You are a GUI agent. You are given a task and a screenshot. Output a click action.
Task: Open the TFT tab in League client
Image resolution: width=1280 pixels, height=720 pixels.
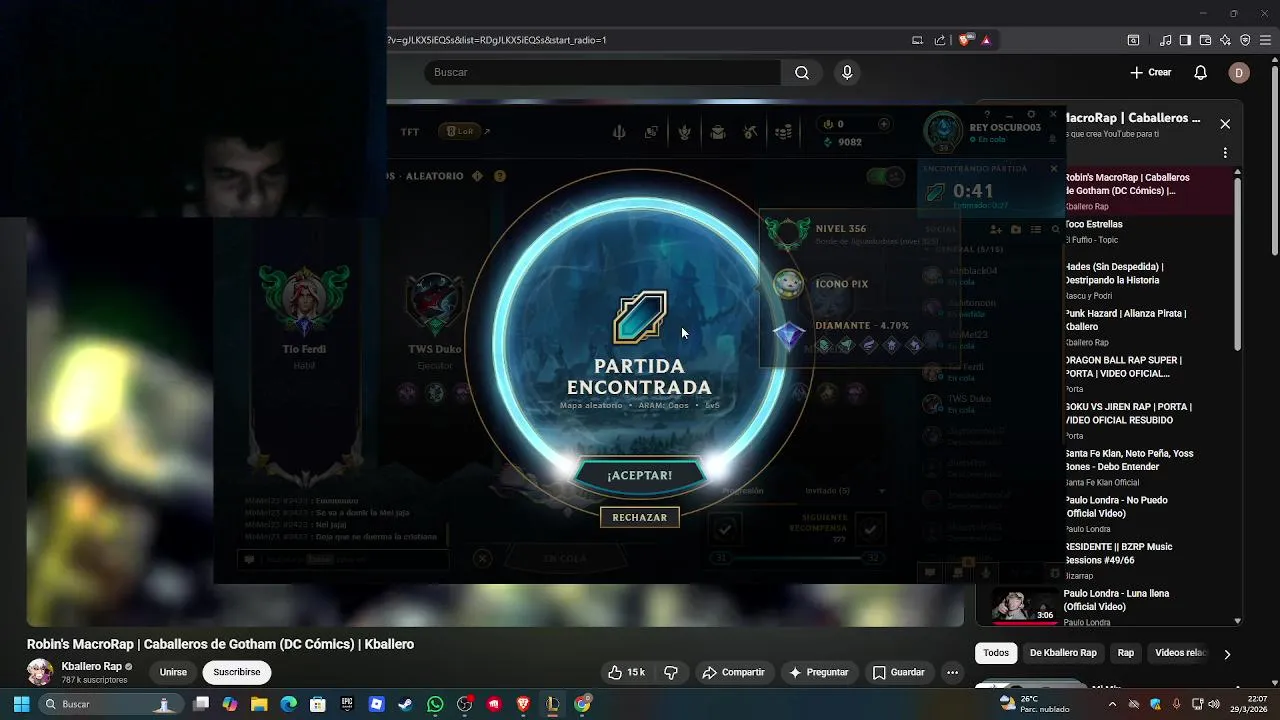click(x=410, y=131)
